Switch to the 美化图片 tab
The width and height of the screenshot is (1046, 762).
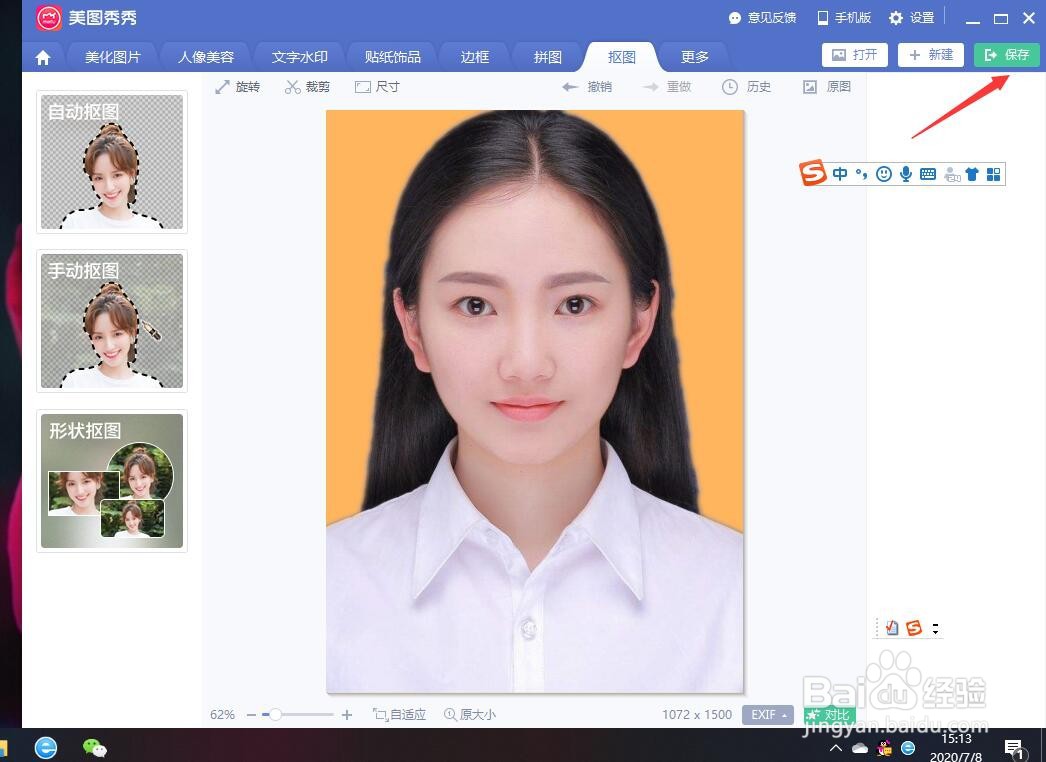pos(113,57)
